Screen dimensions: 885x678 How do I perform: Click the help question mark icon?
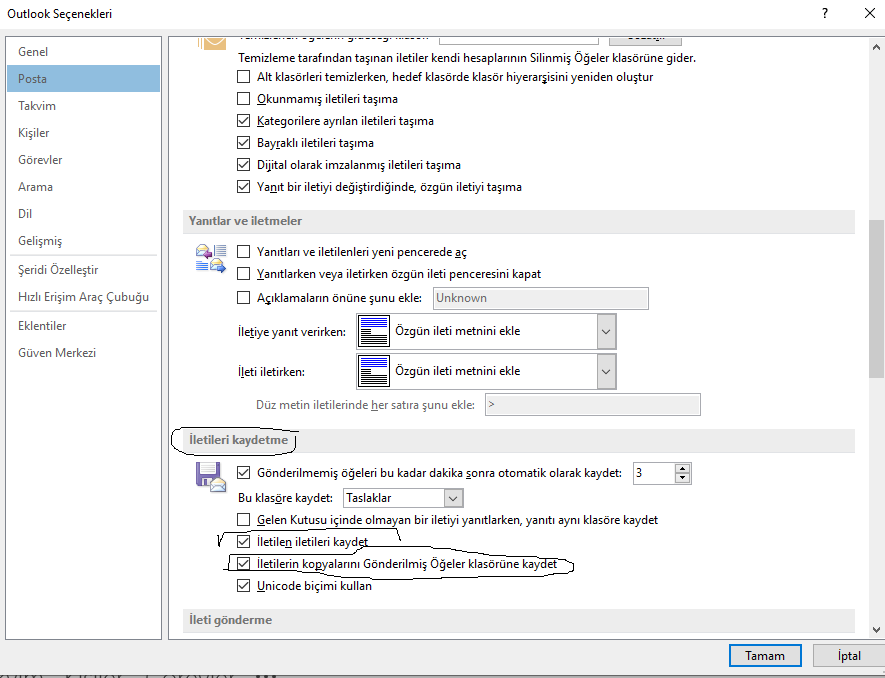coord(825,14)
